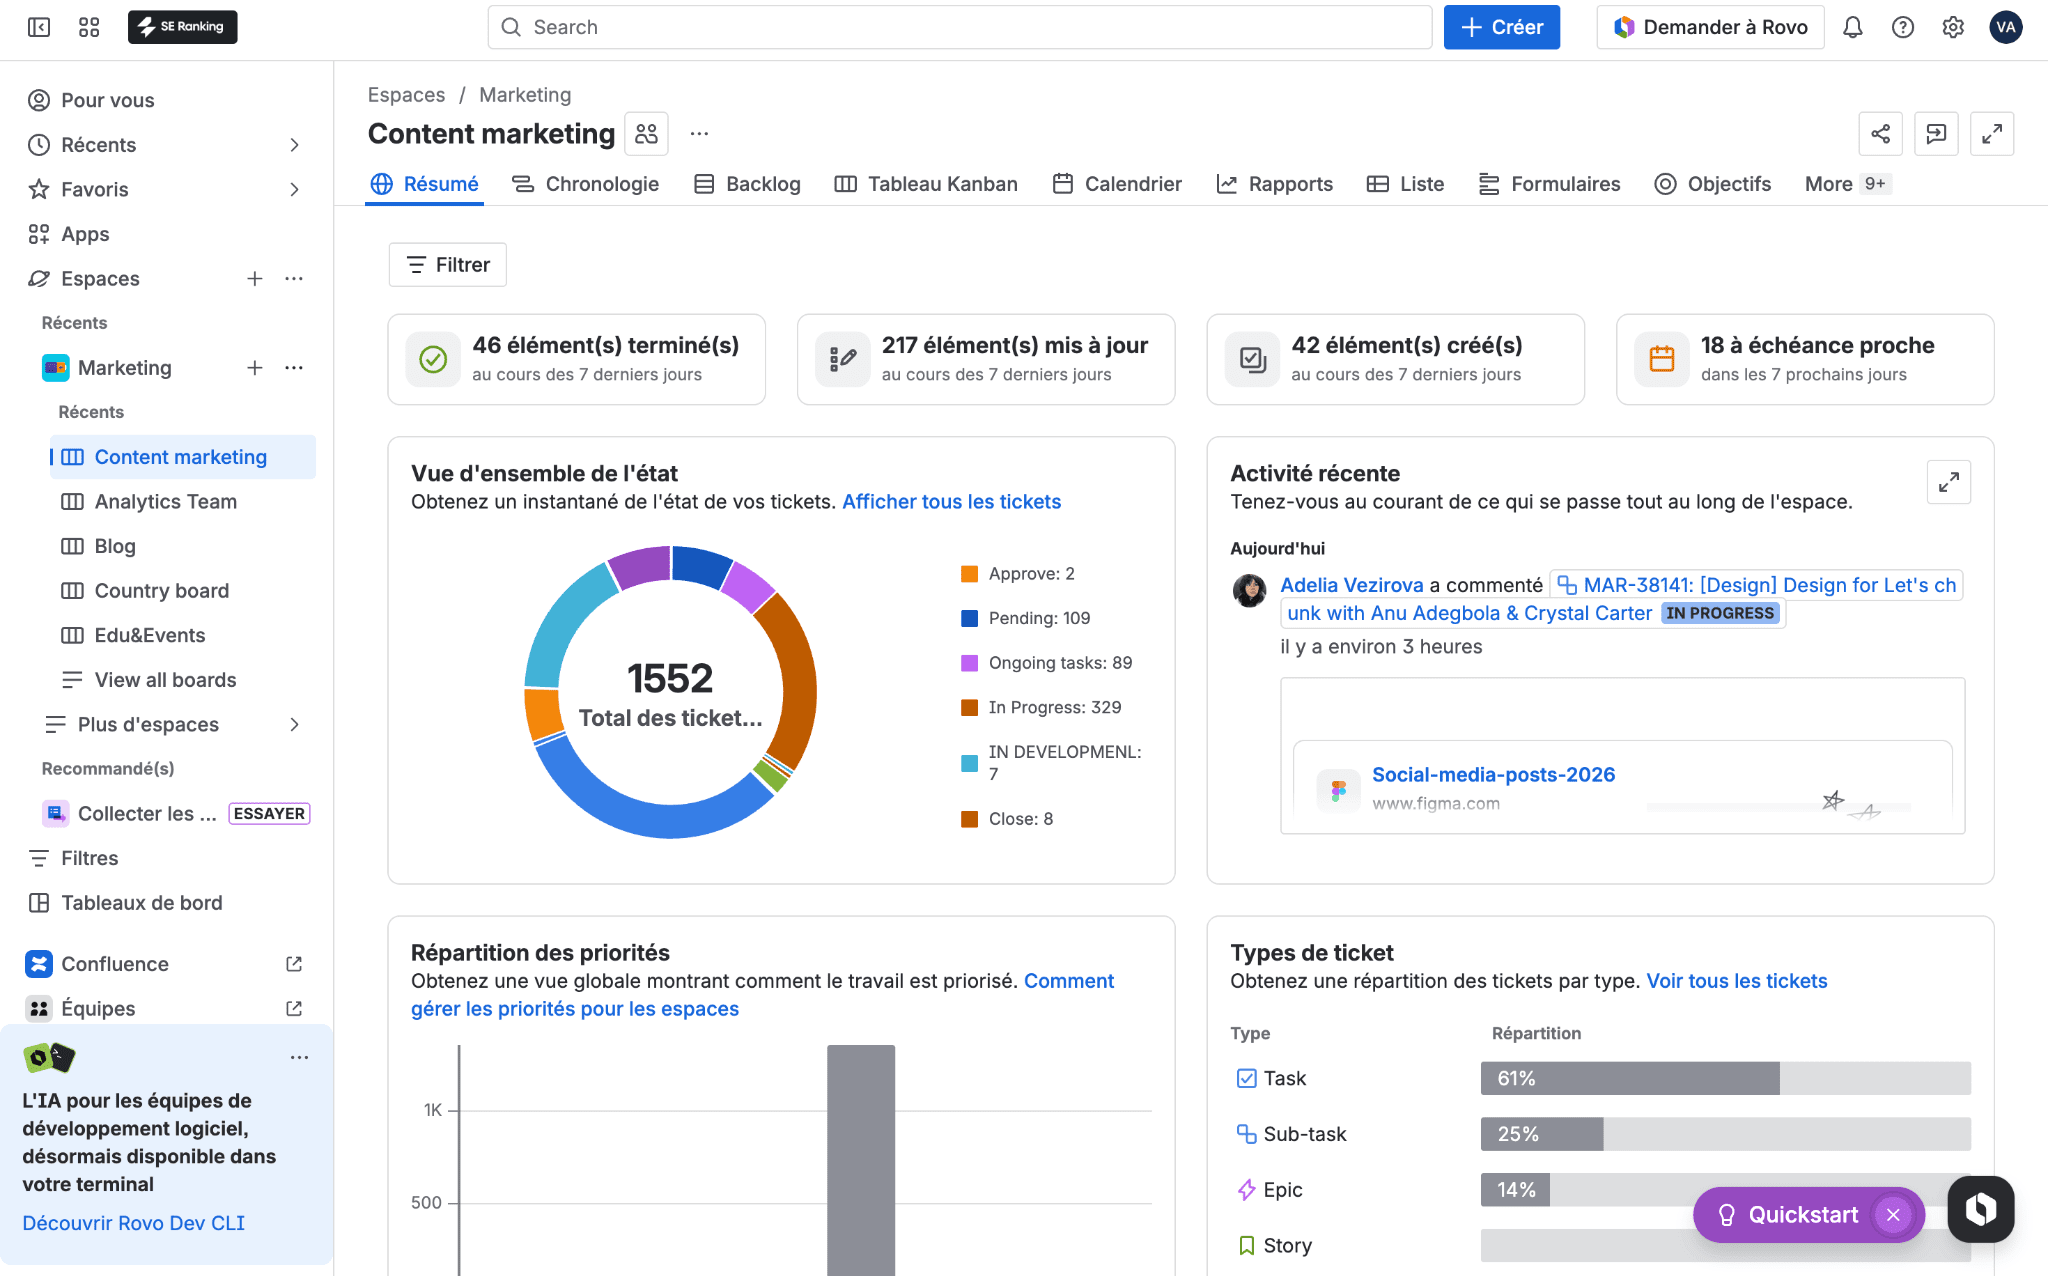Viewport: 2048px width, 1276px height.
Task: Open the notifications bell
Action: [x=1852, y=27]
